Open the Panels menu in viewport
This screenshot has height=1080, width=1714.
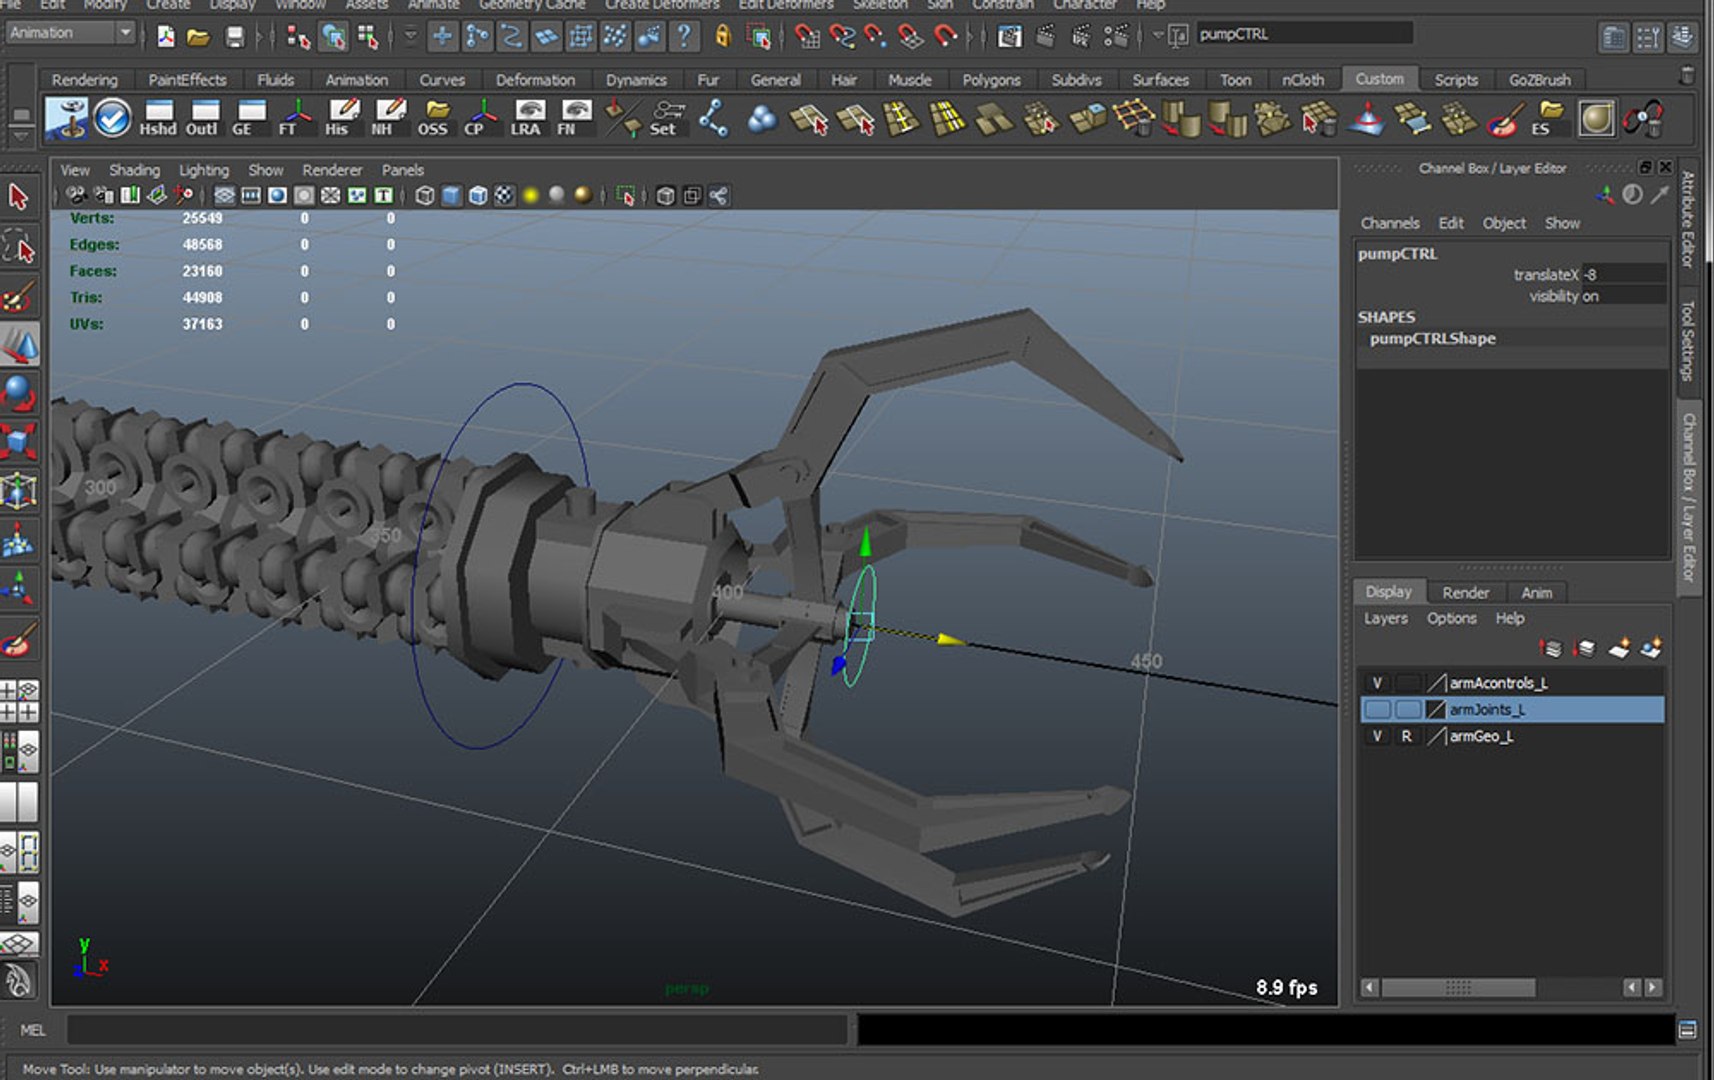click(403, 170)
